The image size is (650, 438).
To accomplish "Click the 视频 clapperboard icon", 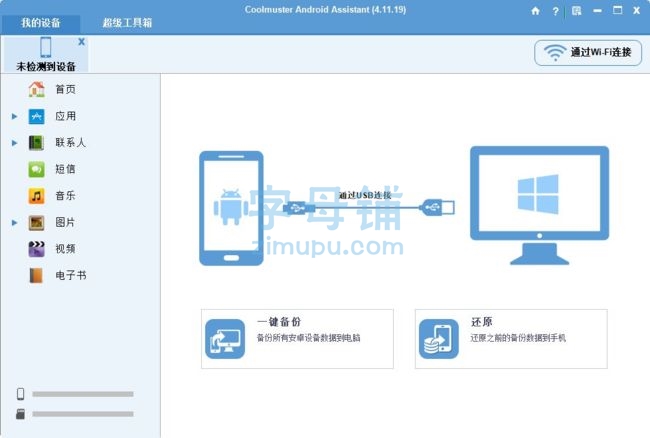I will (x=36, y=249).
